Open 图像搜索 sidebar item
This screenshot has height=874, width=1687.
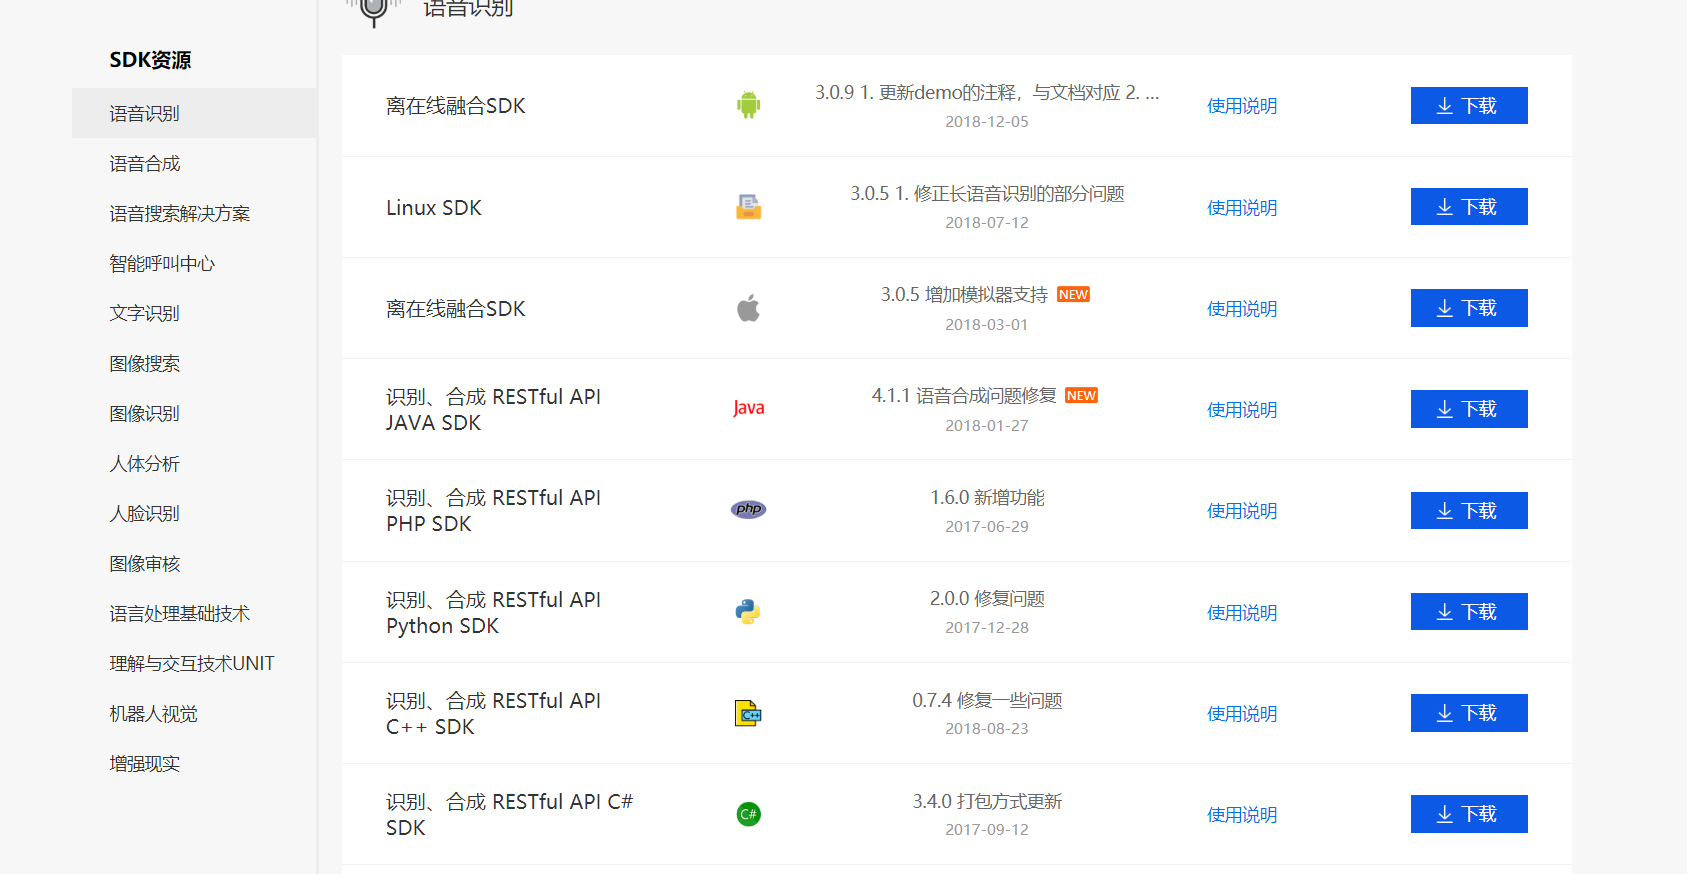pos(145,363)
